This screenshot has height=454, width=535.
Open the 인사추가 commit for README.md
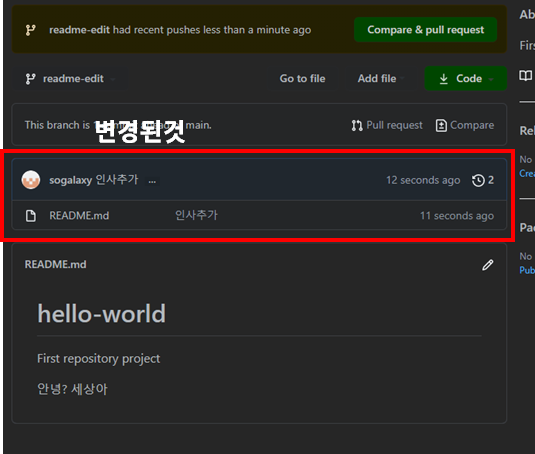(196, 215)
